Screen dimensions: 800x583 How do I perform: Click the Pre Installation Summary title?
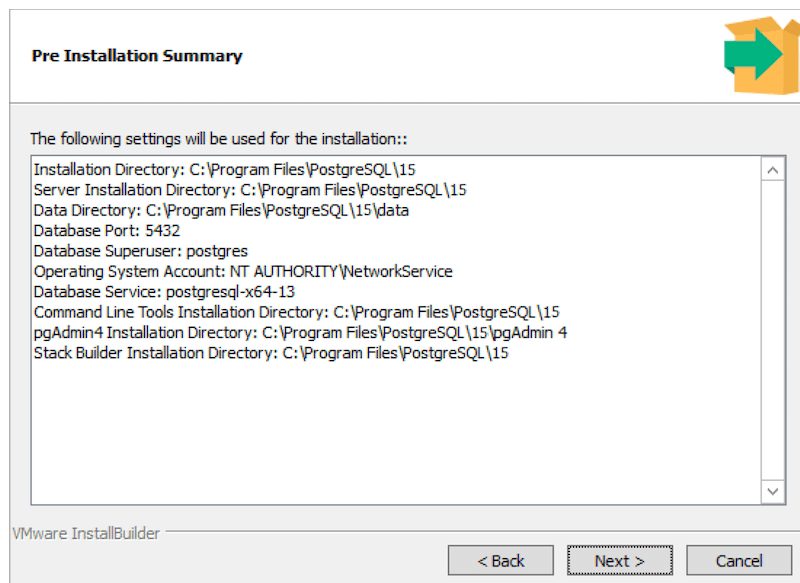(x=137, y=56)
